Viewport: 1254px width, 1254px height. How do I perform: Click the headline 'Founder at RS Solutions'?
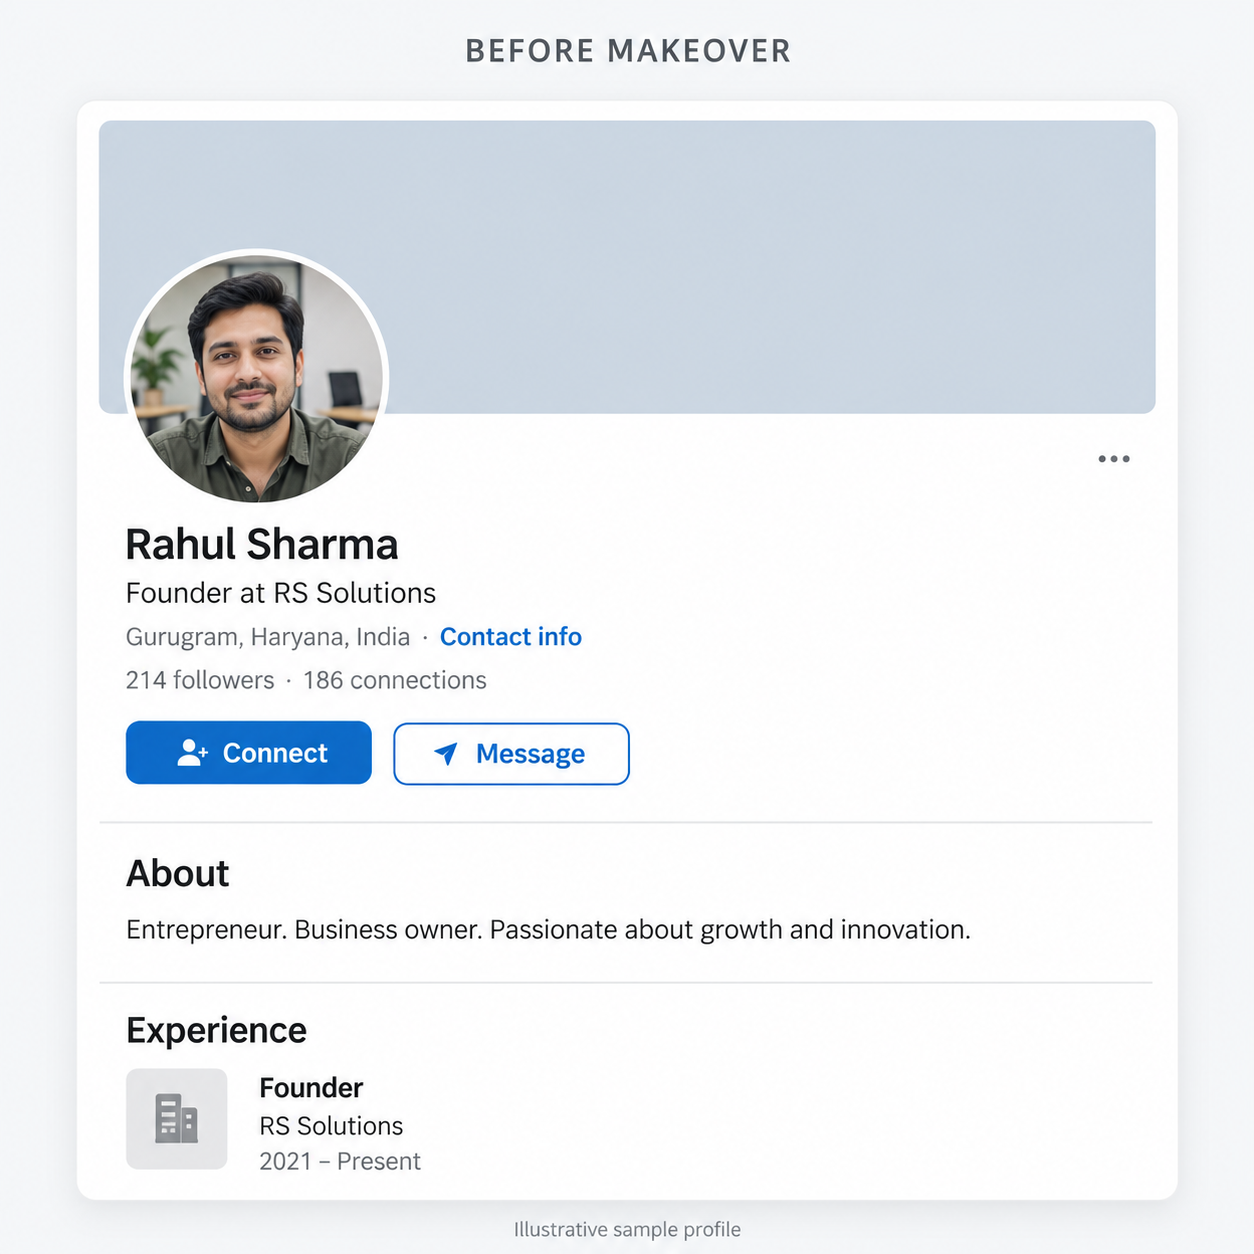point(281,593)
